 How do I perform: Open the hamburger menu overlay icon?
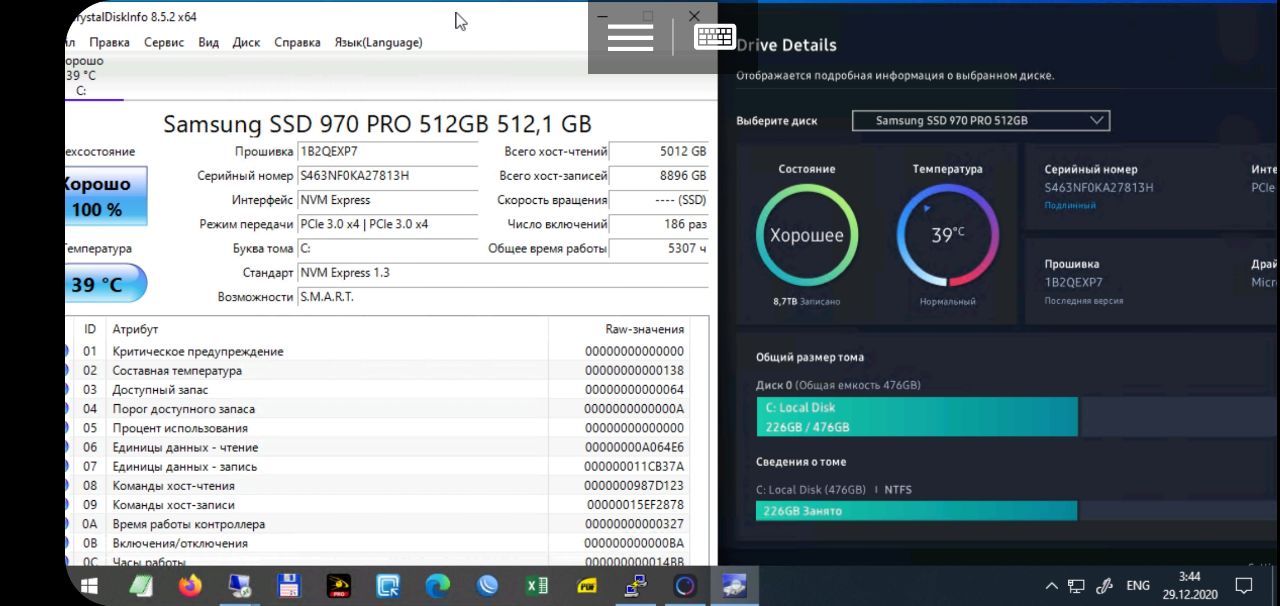click(x=630, y=37)
